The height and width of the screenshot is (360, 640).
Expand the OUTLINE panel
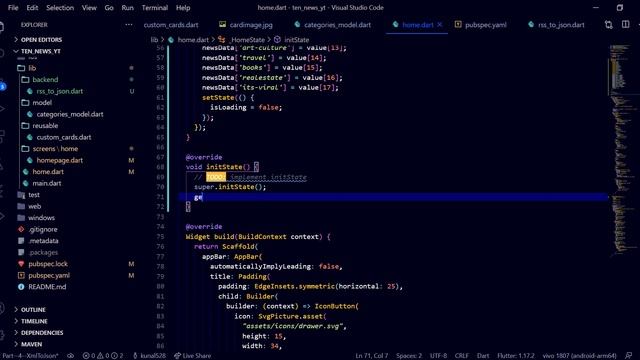click(33, 310)
